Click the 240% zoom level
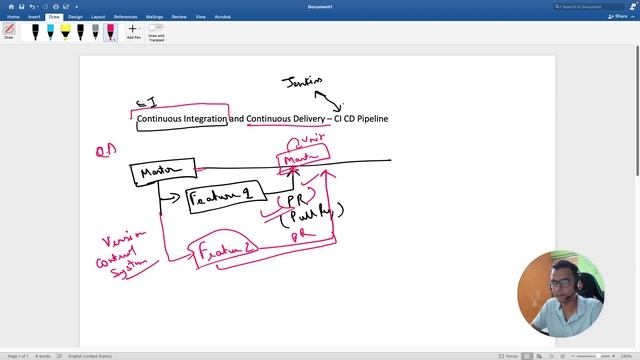Image resolution: width=640 pixels, height=360 pixels. pos(626,356)
